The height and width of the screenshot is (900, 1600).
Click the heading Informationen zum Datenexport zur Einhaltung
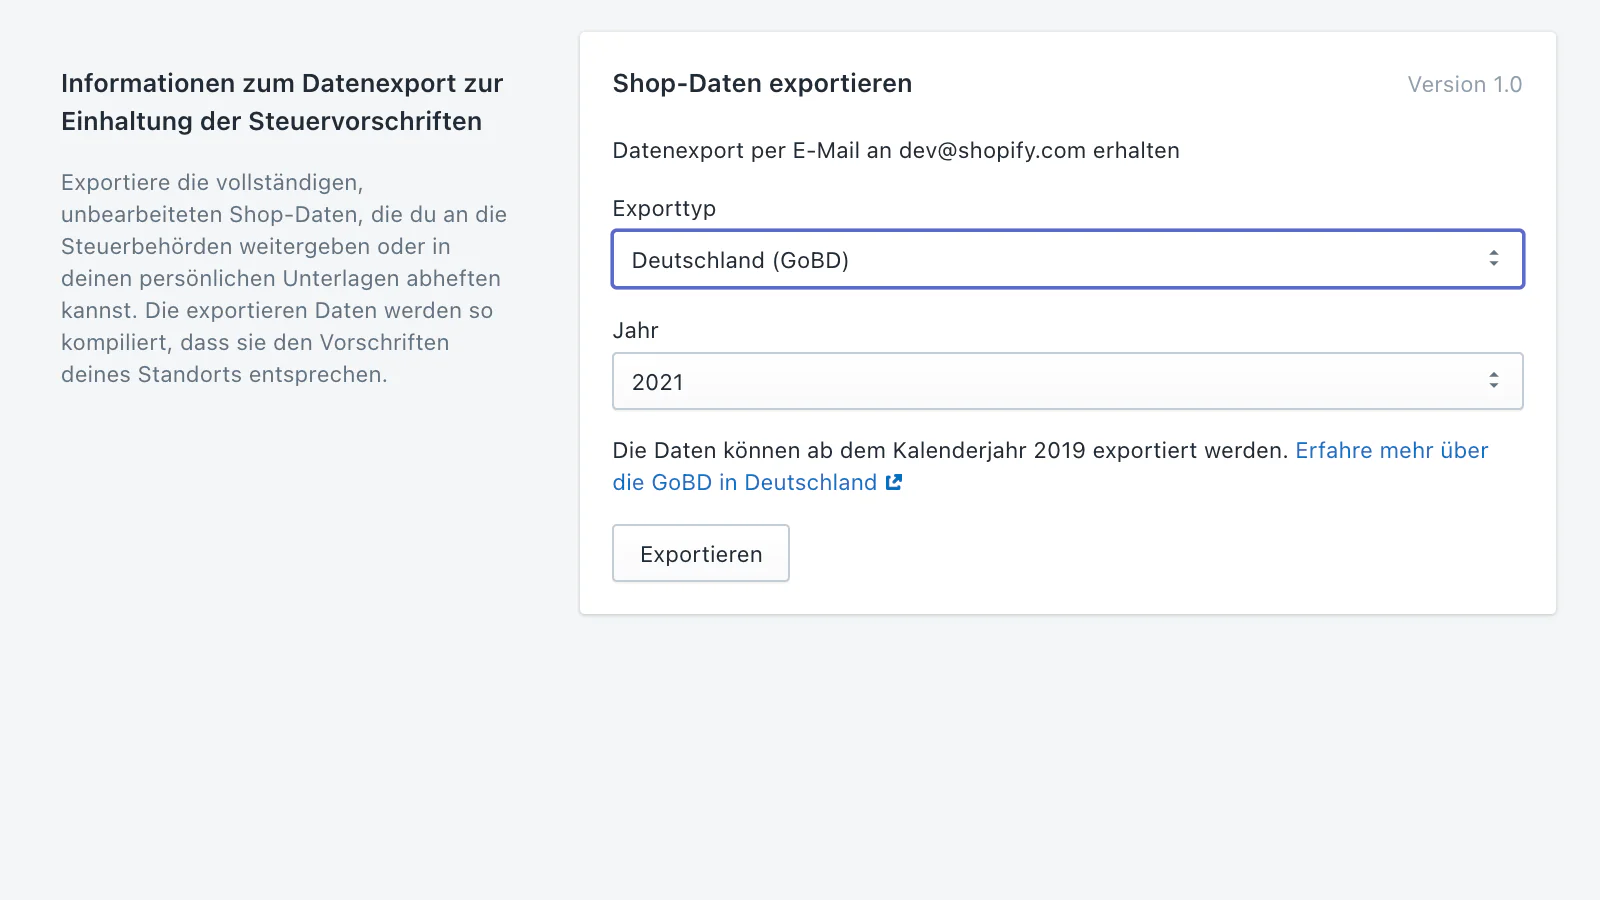pos(282,102)
